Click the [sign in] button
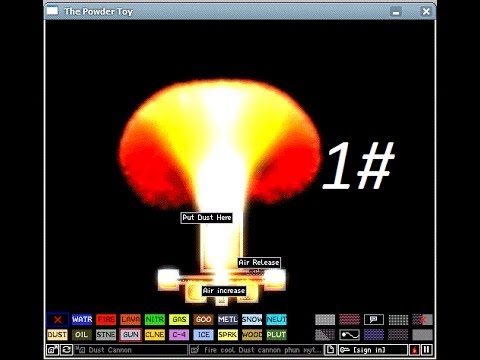This screenshot has height=360, width=480. 373,350
